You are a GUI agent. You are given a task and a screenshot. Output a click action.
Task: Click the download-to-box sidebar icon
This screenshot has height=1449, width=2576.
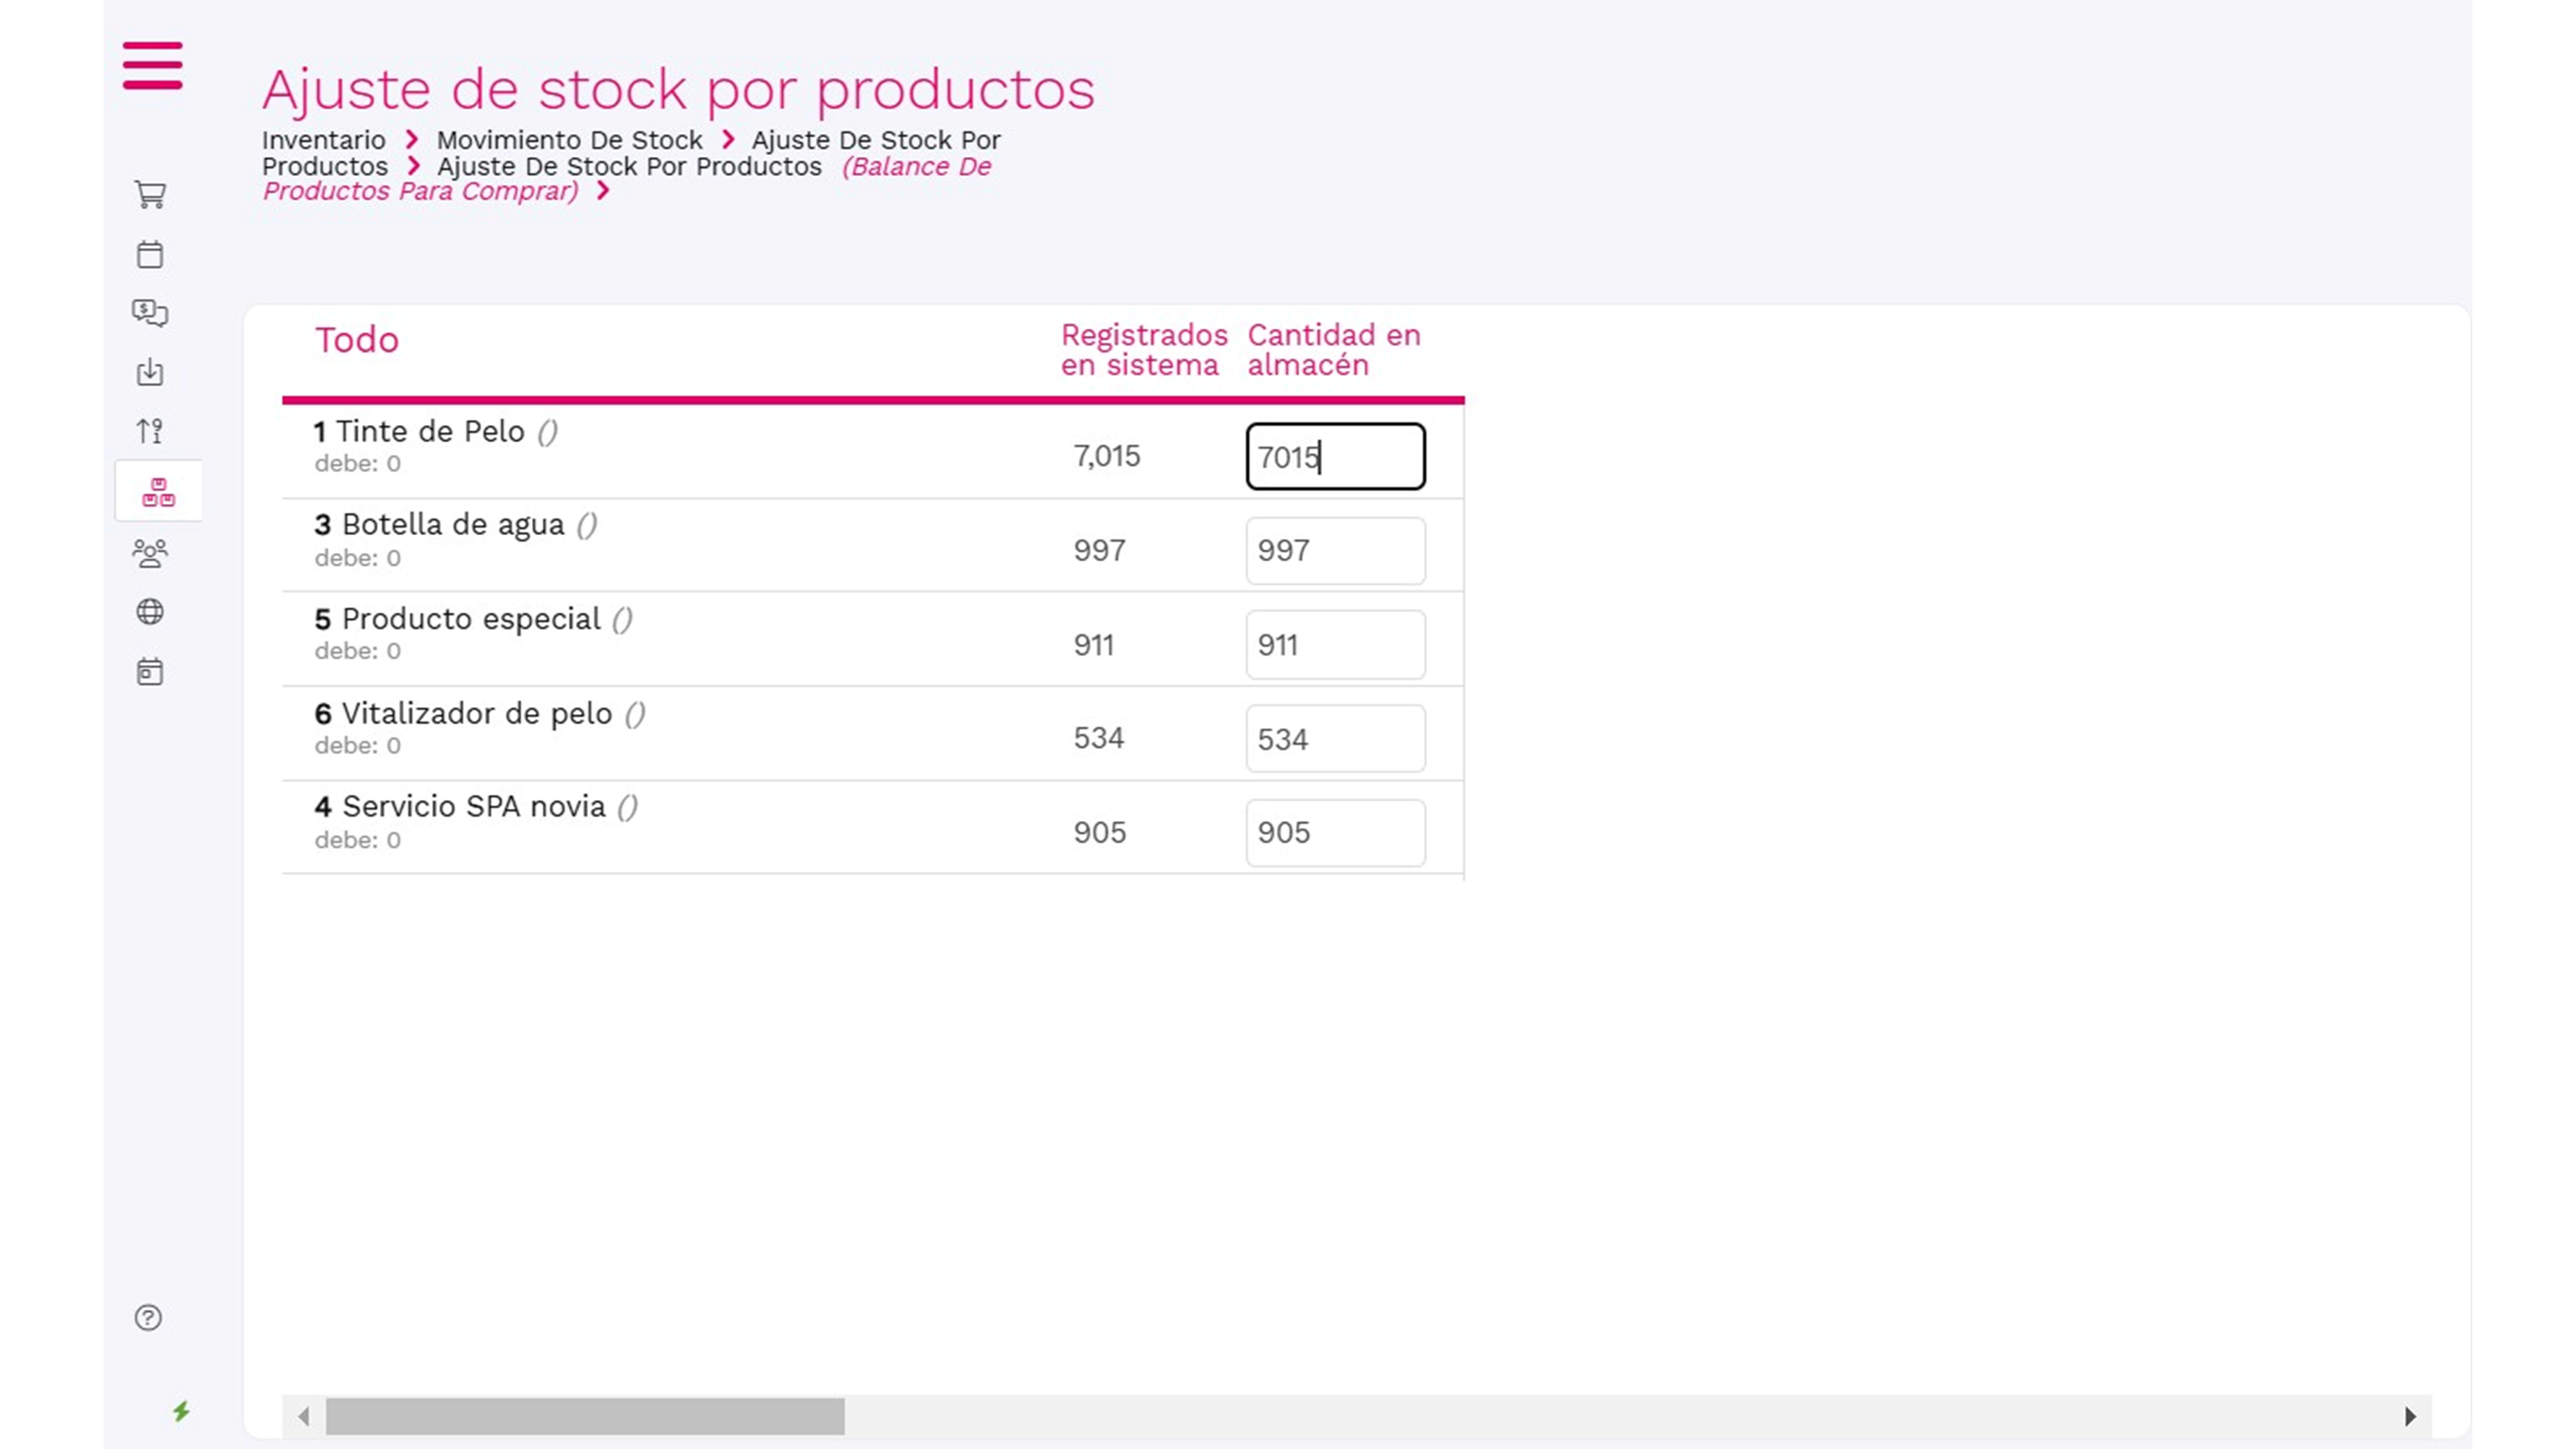point(150,372)
